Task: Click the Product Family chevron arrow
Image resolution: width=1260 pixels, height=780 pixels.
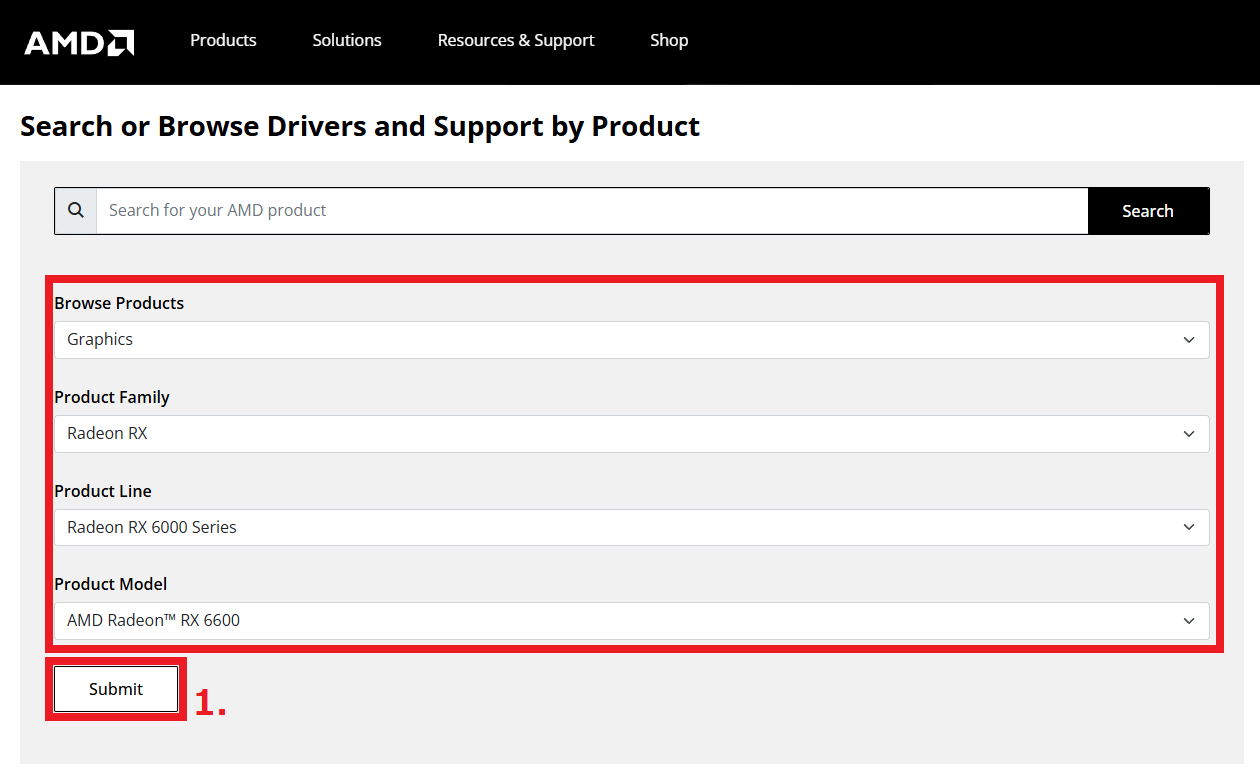Action: [x=1188, y=434]
